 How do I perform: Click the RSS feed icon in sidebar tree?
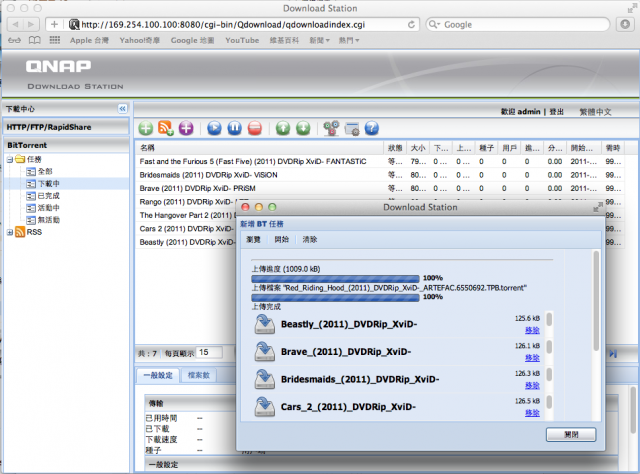20,232
